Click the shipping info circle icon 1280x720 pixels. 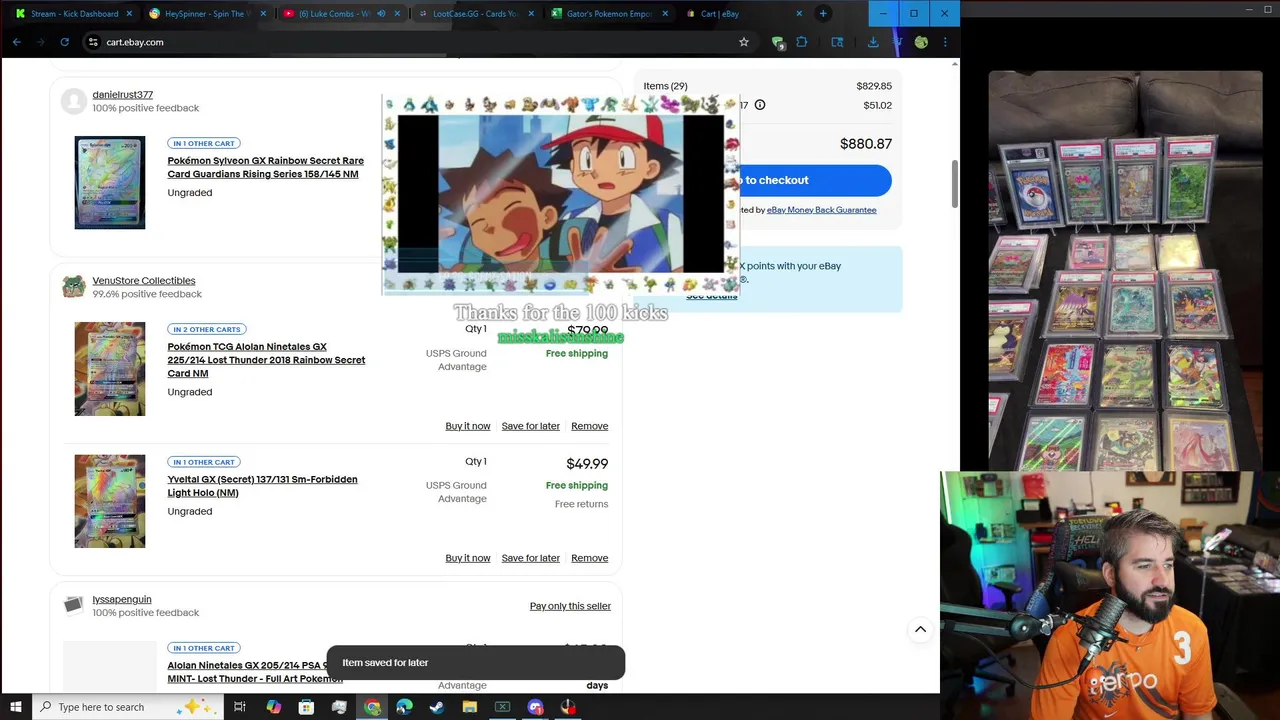[760, 105]
